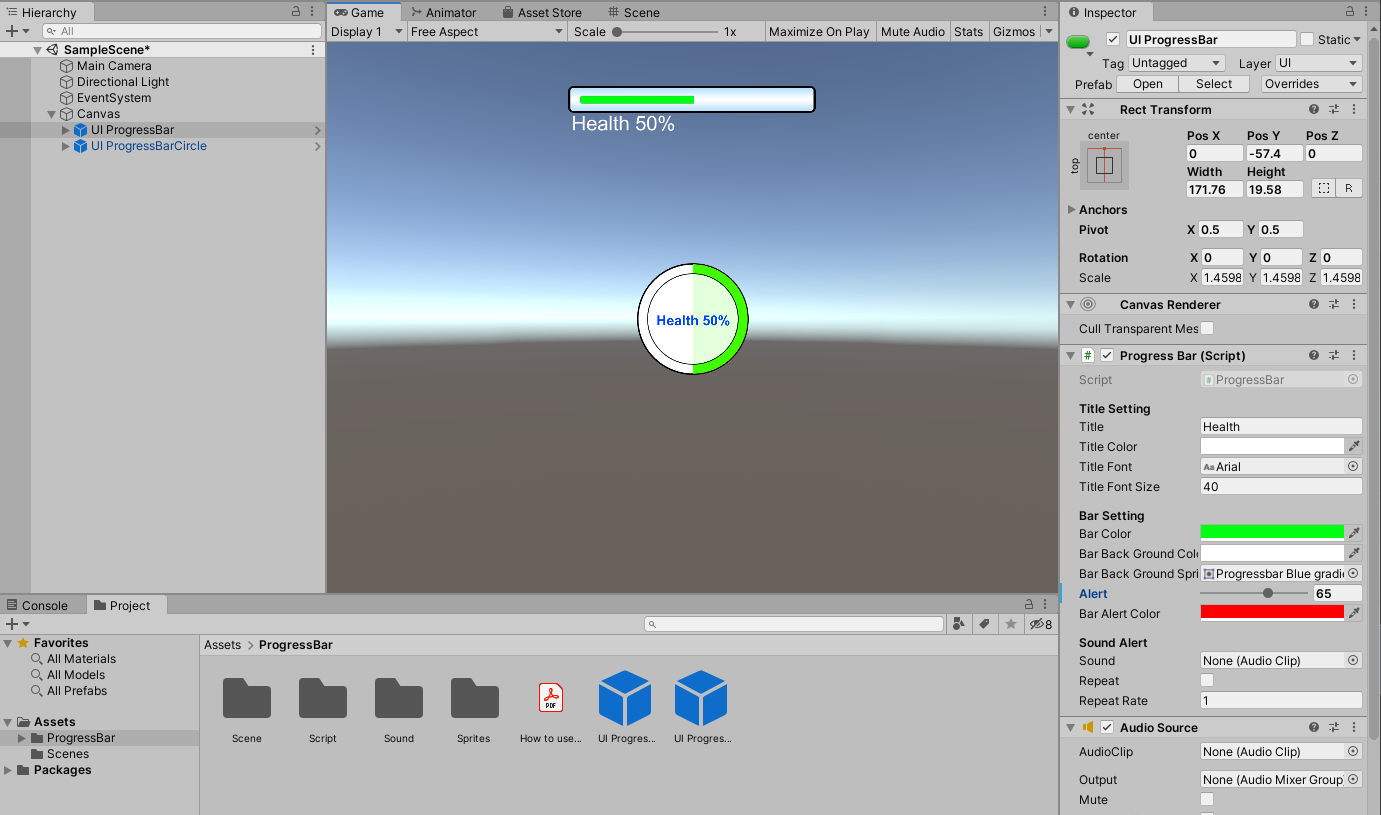
Task: Enable Cull Transparent Mesh checkbox
Action: (x=1207, y=328)
